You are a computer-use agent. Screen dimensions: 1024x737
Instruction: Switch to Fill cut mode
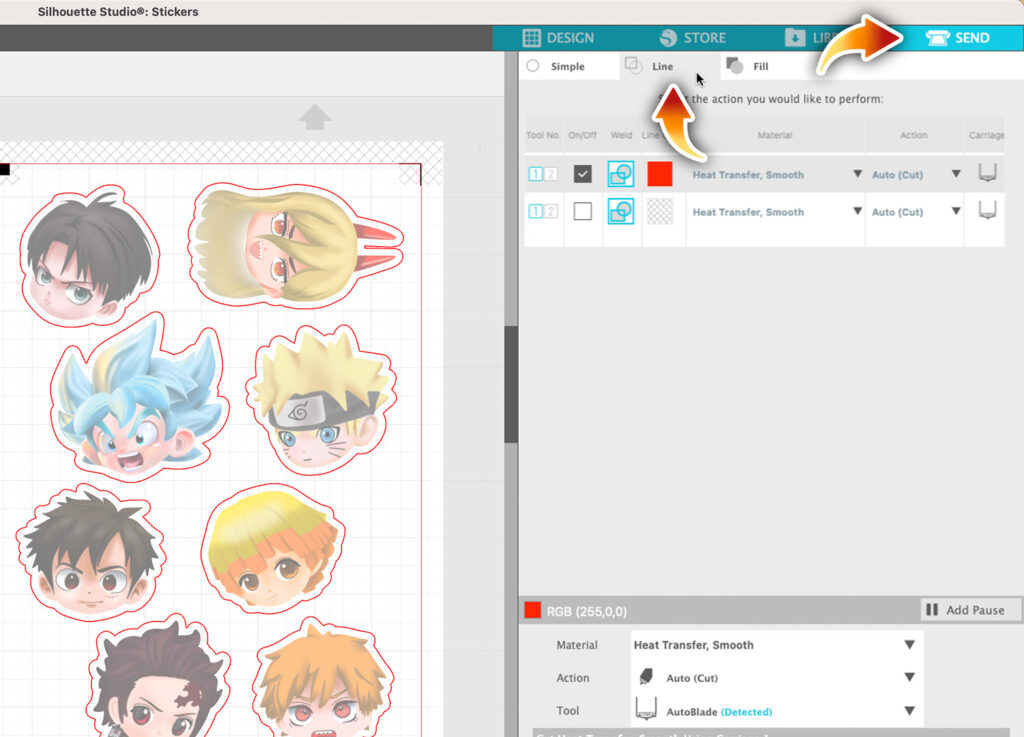click(748, 66)
